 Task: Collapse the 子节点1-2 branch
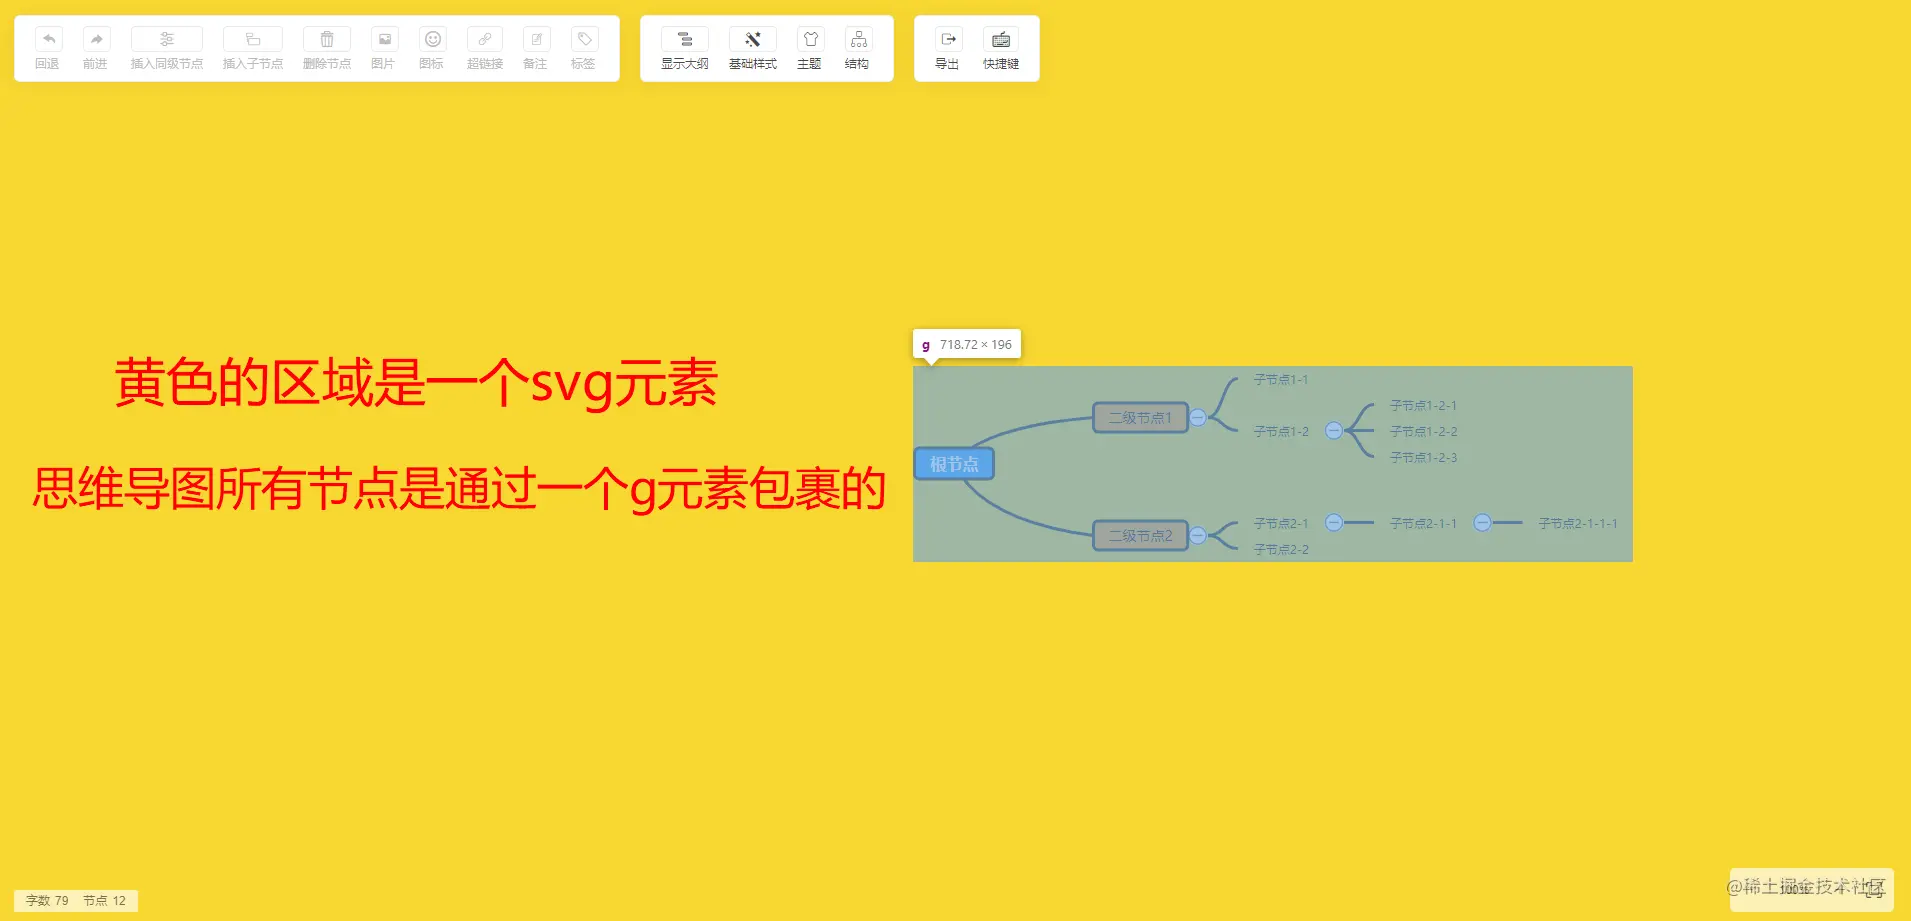pos(1334,431)
